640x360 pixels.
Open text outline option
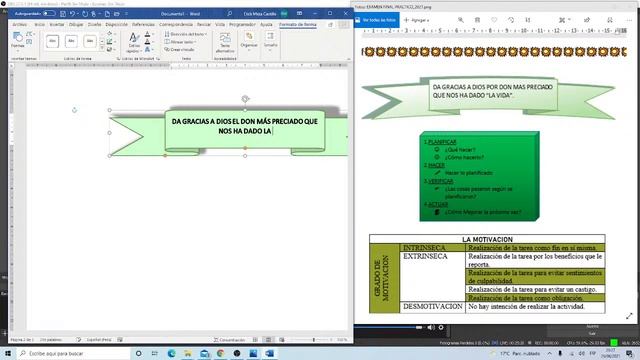(148, 42)
